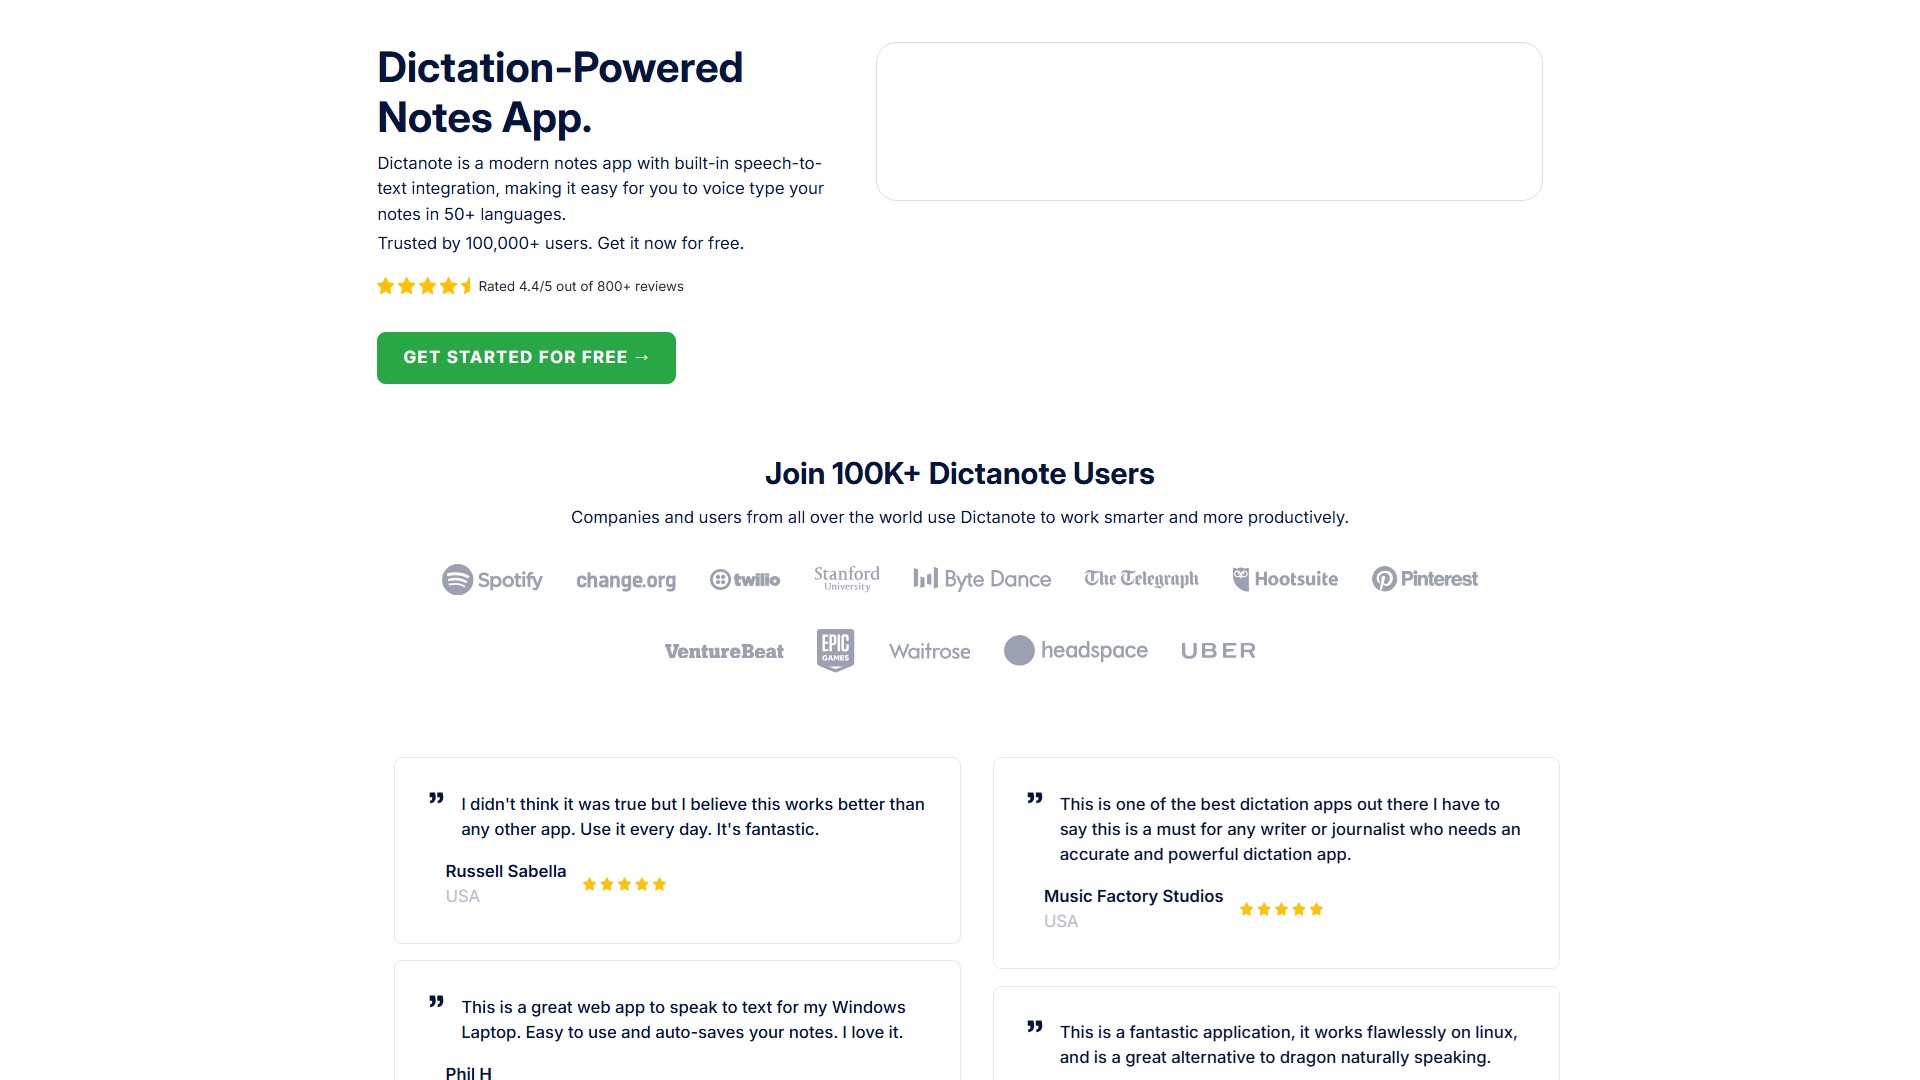Click the Waitrose logo
Viewport: 1920px width, 1080px height.
pyautogui.click(x=930, y=651)
